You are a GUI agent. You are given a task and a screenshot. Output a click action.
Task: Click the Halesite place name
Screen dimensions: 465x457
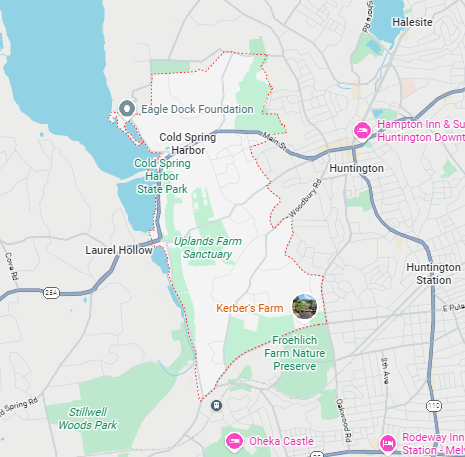pos(412,22)
